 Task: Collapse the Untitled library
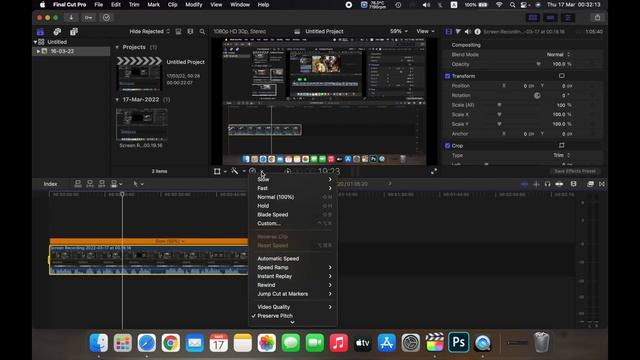[35, 42]
